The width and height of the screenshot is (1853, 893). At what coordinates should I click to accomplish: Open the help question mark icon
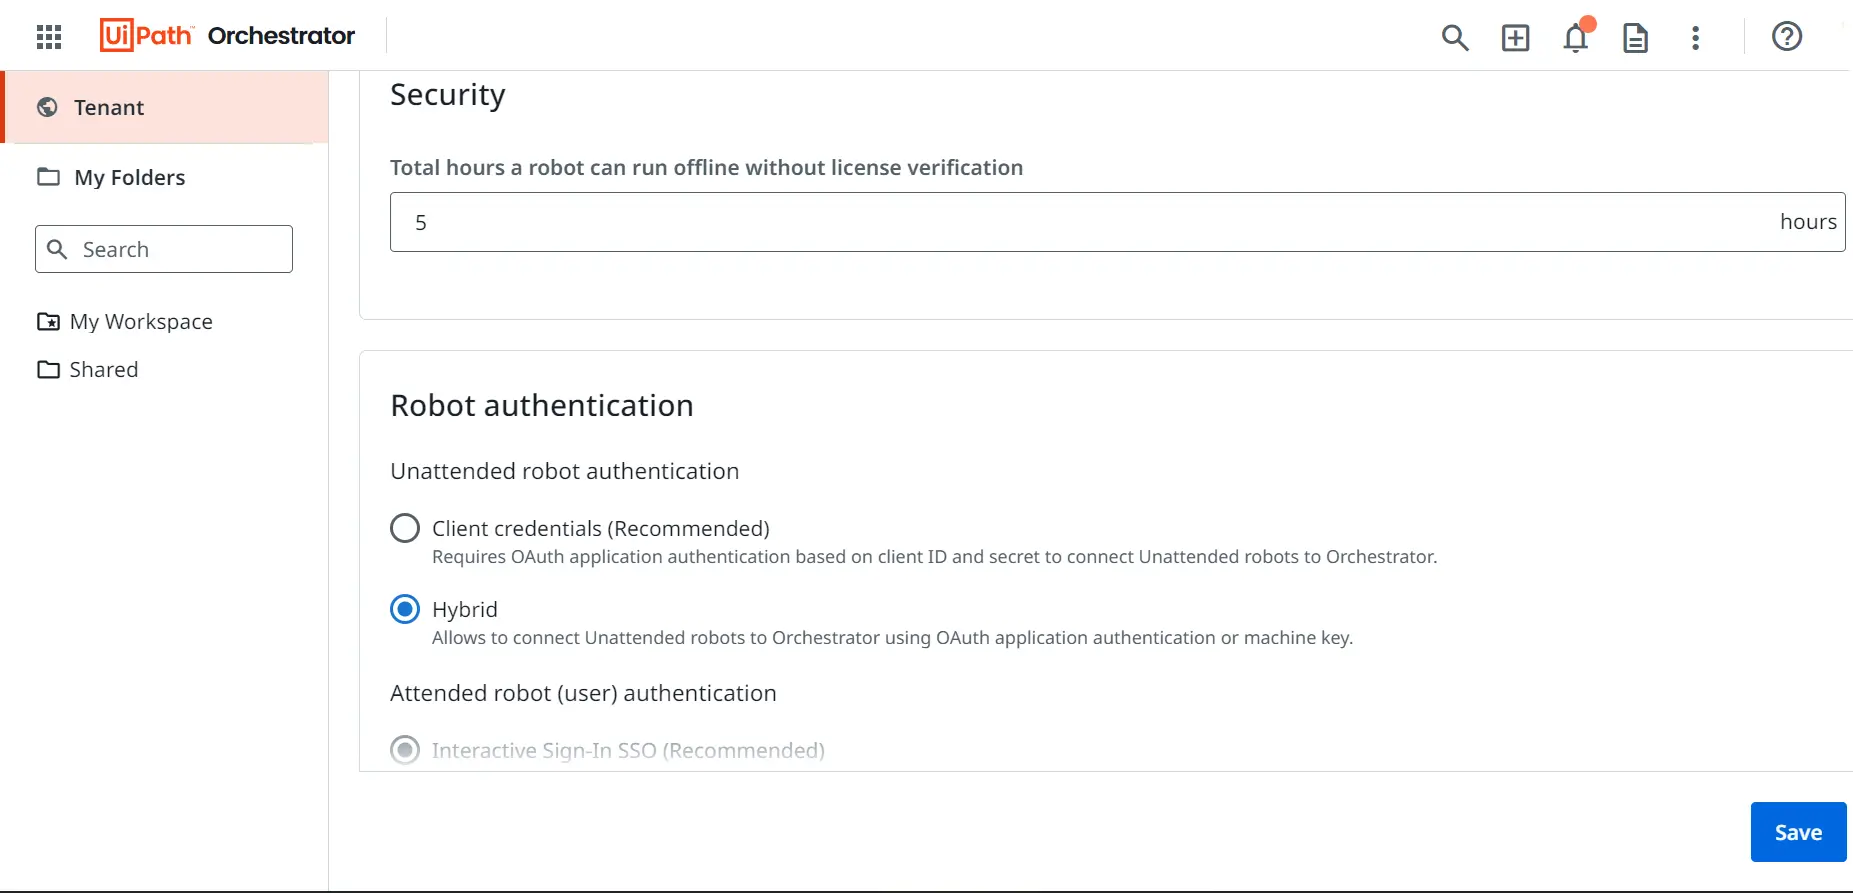pyautogui.click(x=1787, y=37)
